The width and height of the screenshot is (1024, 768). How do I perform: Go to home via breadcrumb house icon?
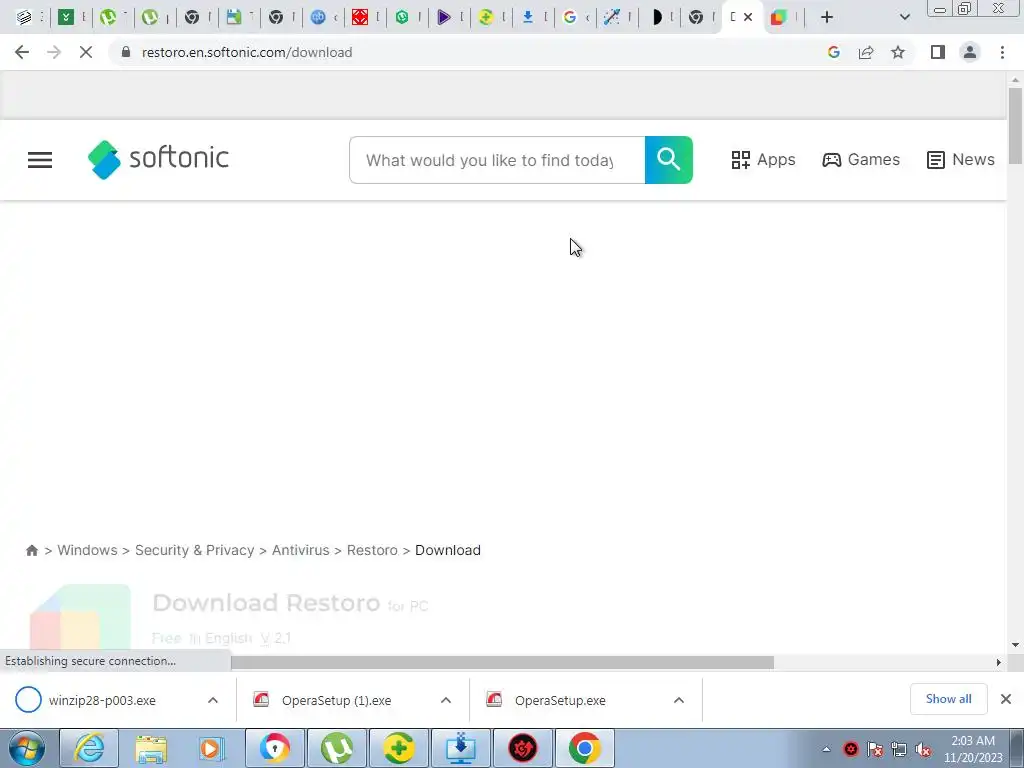31,551
